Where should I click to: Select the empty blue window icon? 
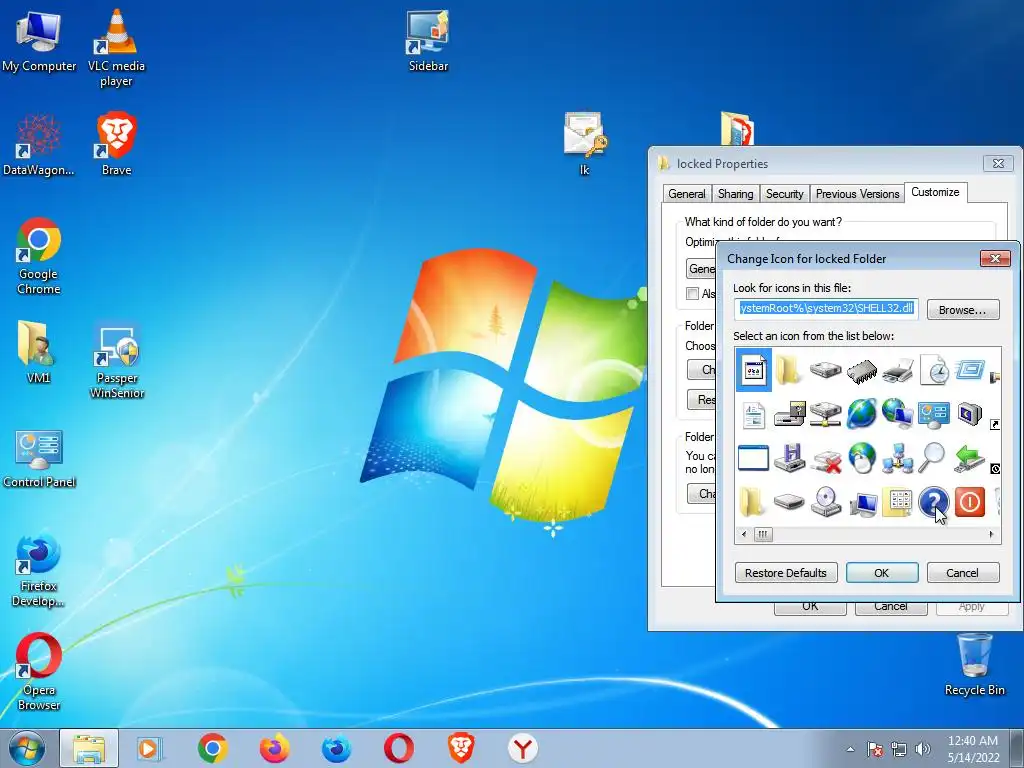click(x=754, y=458)
